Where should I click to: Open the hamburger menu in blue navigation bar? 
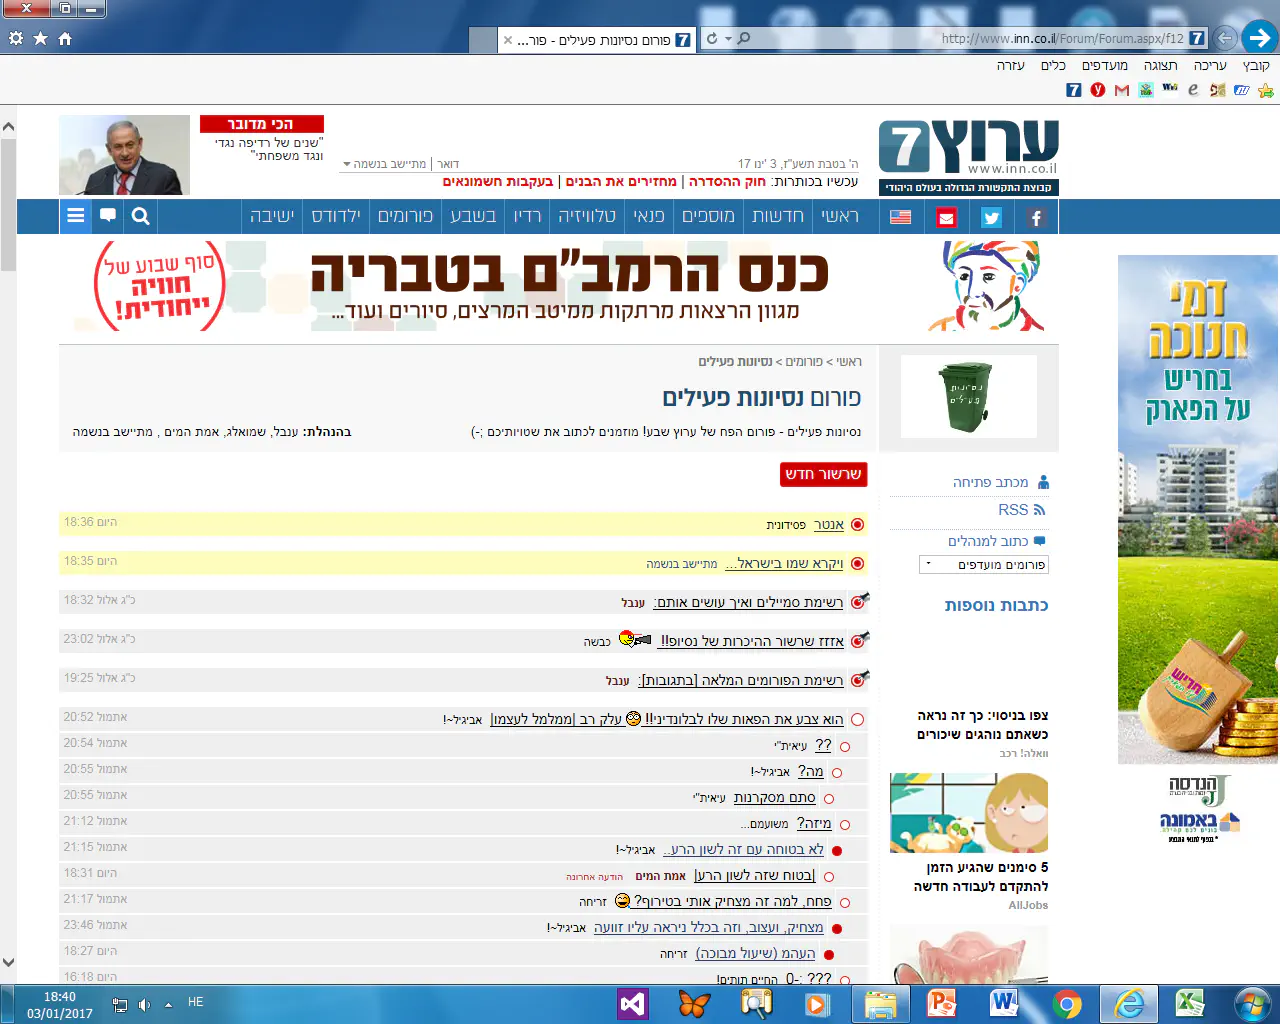[75, 216]
